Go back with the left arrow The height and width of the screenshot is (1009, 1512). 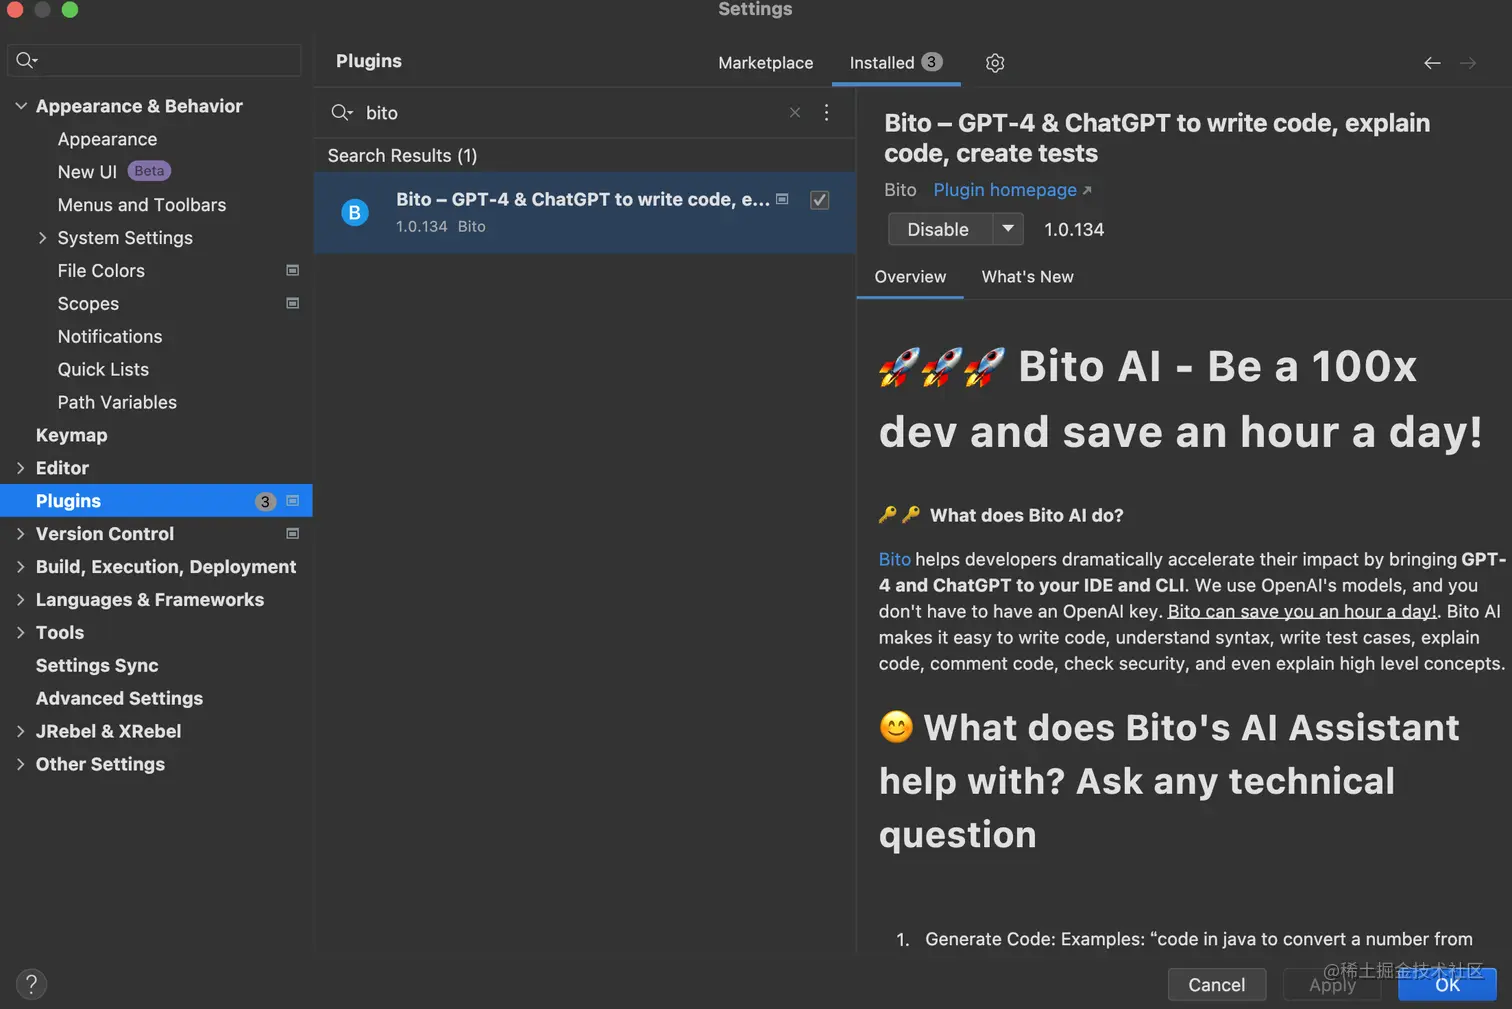coord(1432,63)
